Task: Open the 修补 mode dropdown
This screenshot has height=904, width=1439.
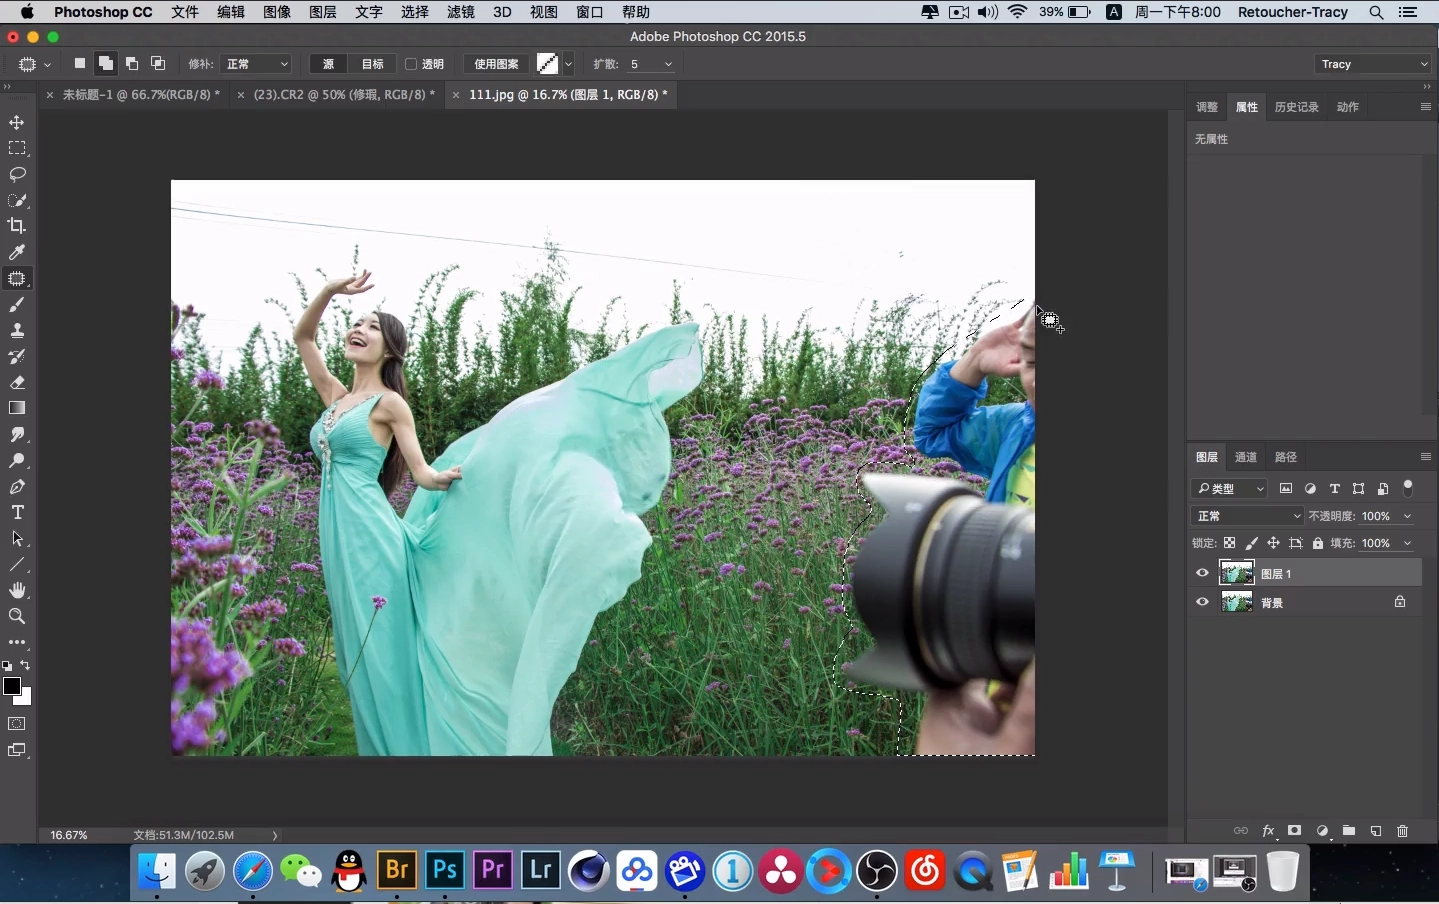Action: [x=256, y=64]
